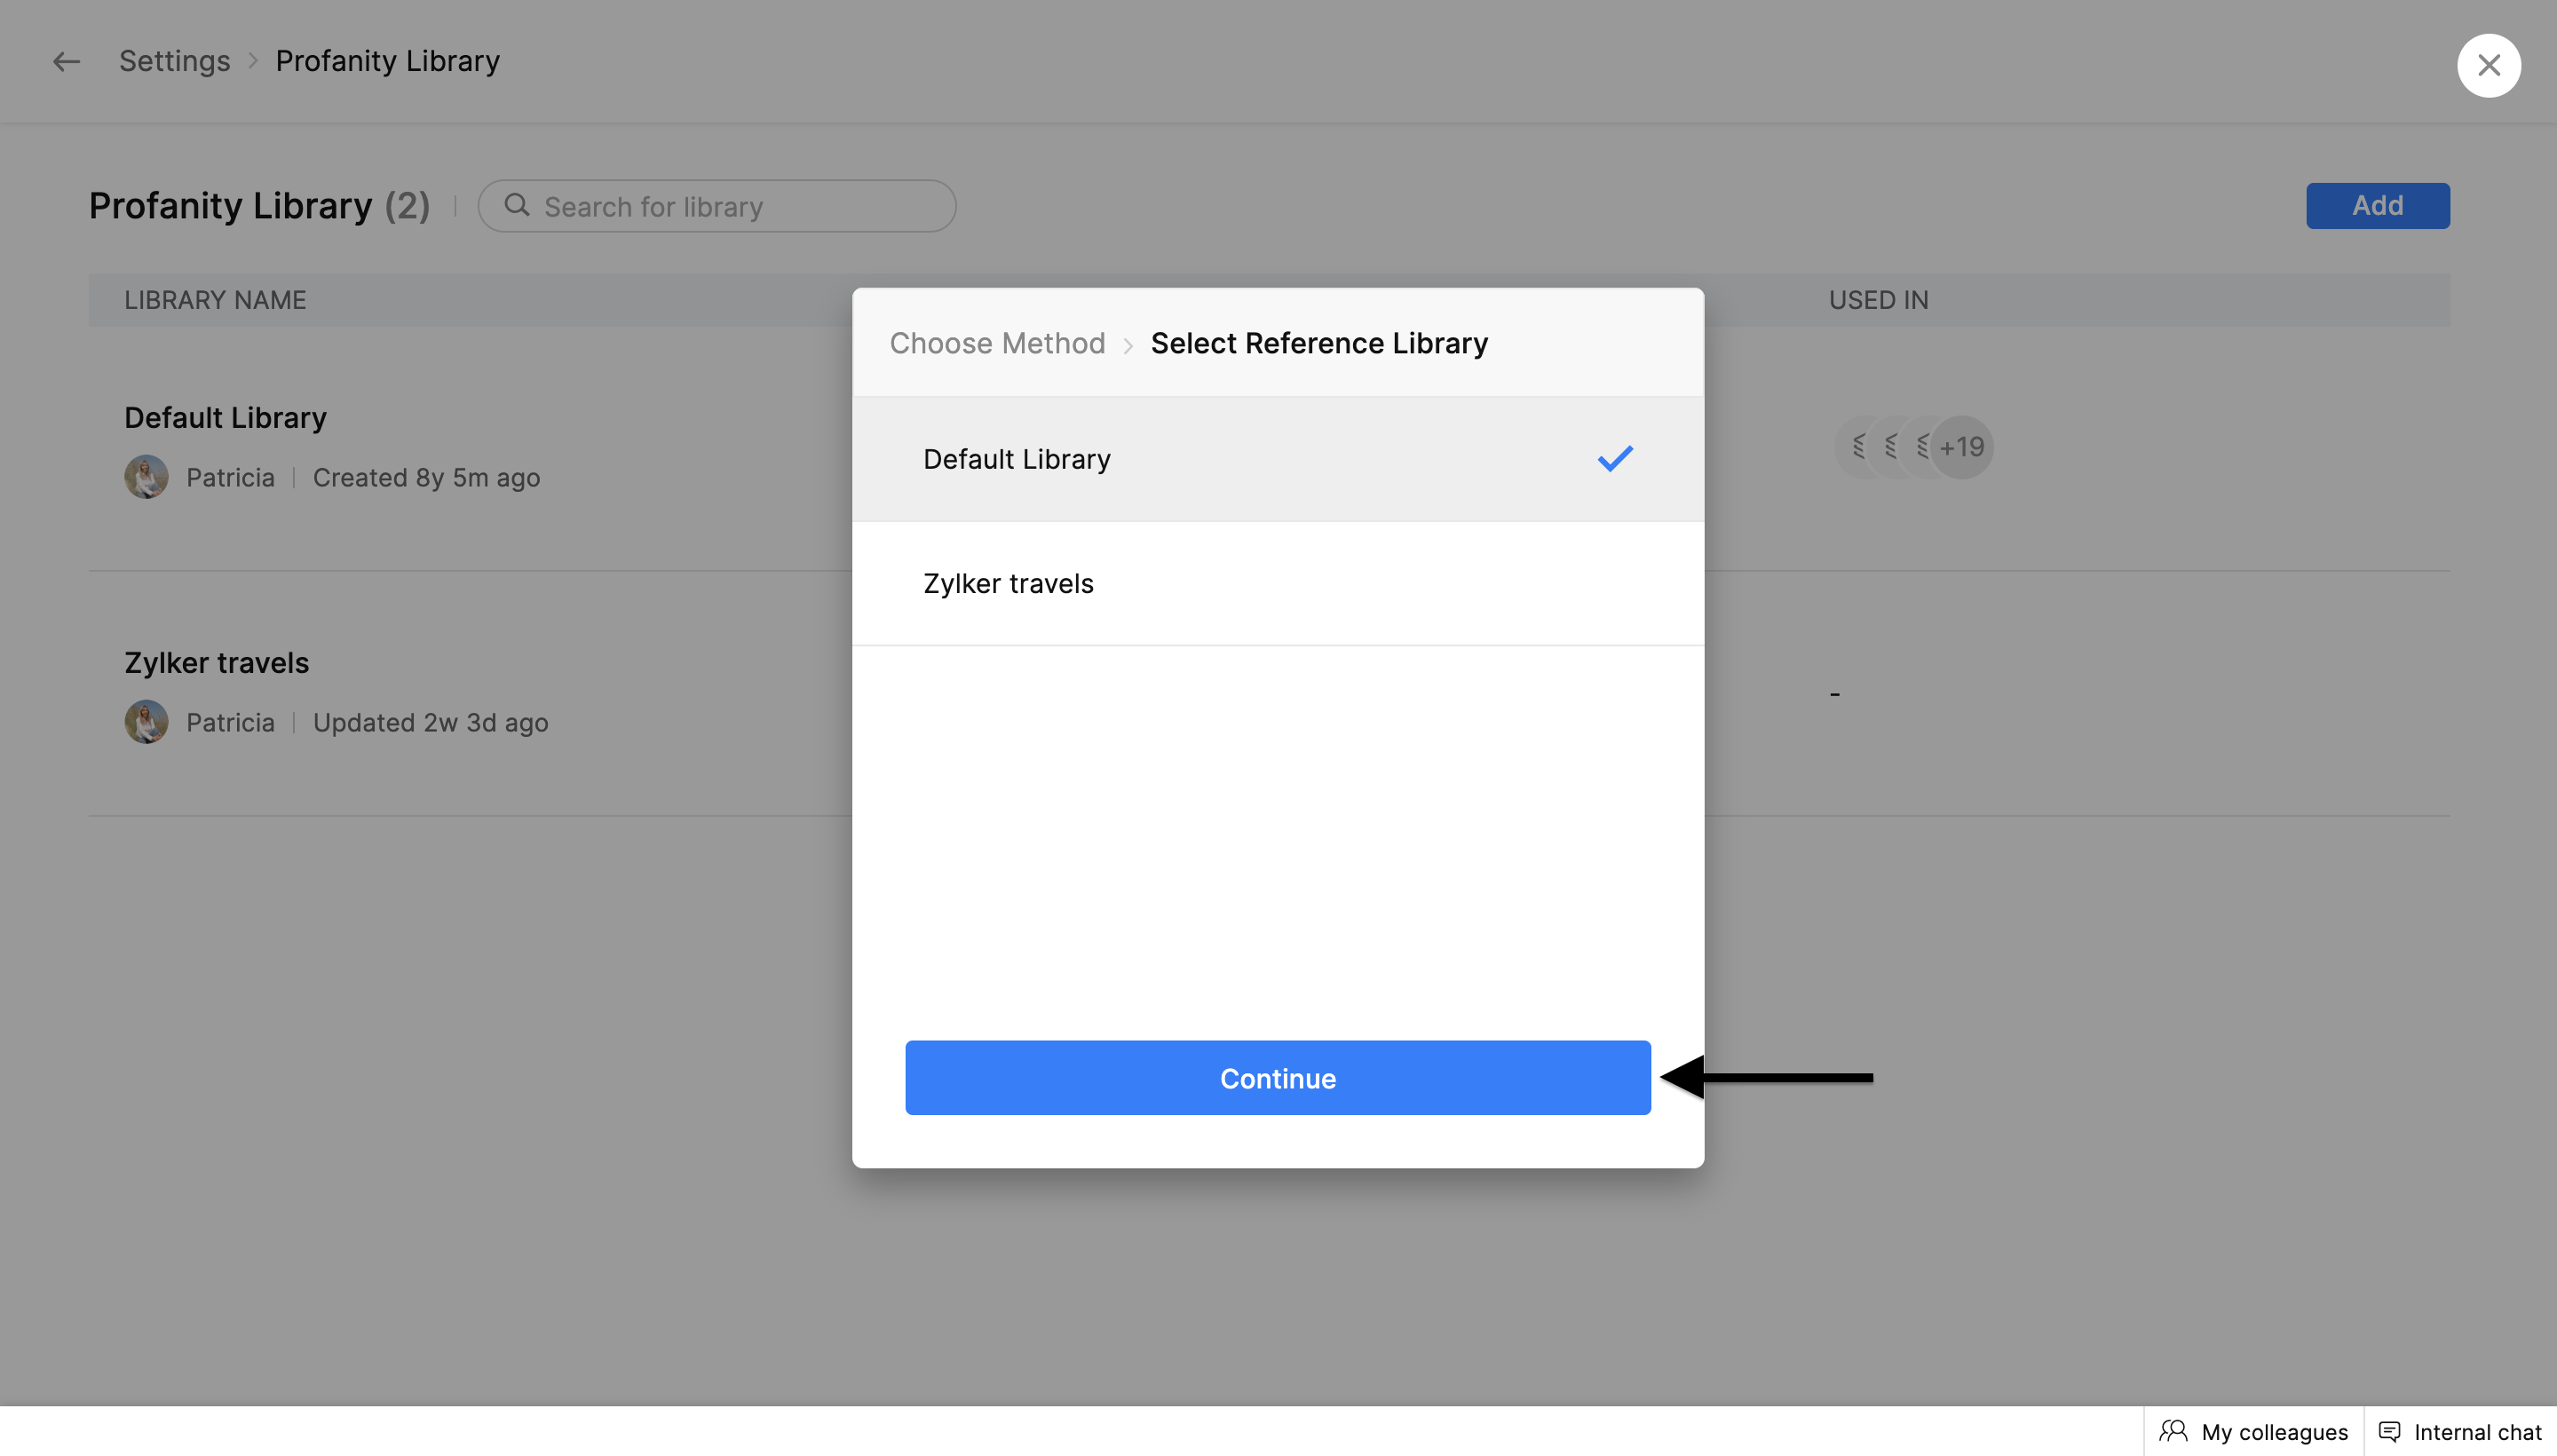The image size is (2557, 1456).
Task: Click the My colleagues icon
Action: tap(2172, 1431)
